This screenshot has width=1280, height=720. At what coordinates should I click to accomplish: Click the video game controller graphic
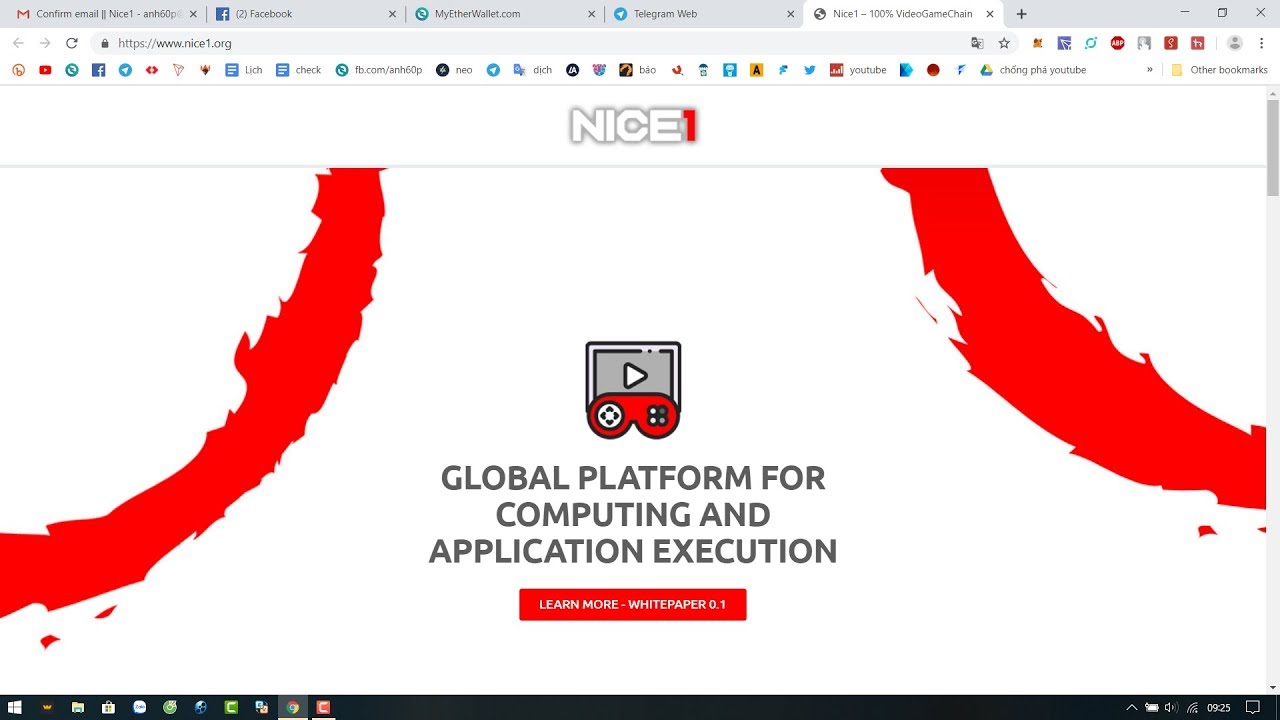pos(633,390)
